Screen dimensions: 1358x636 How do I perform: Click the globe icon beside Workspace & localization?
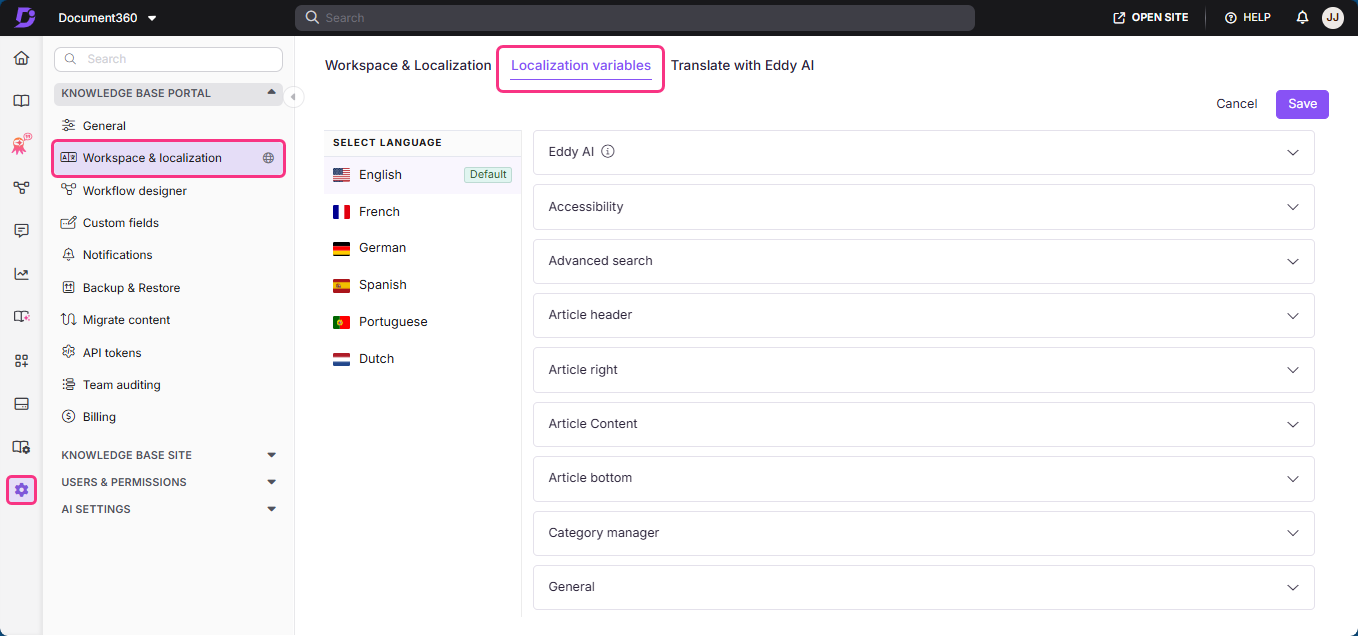coord(268,158)
